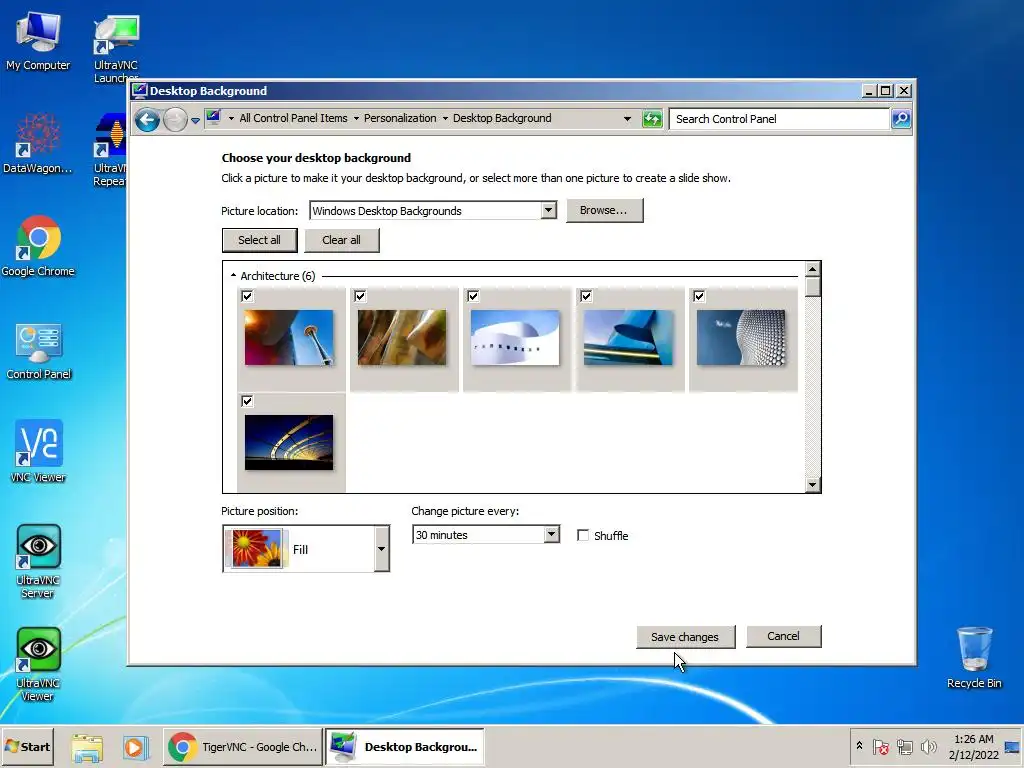Click the greyed Forward arrow button
The height and width of the screenshot is (768, 1024).
click(175, 120)
